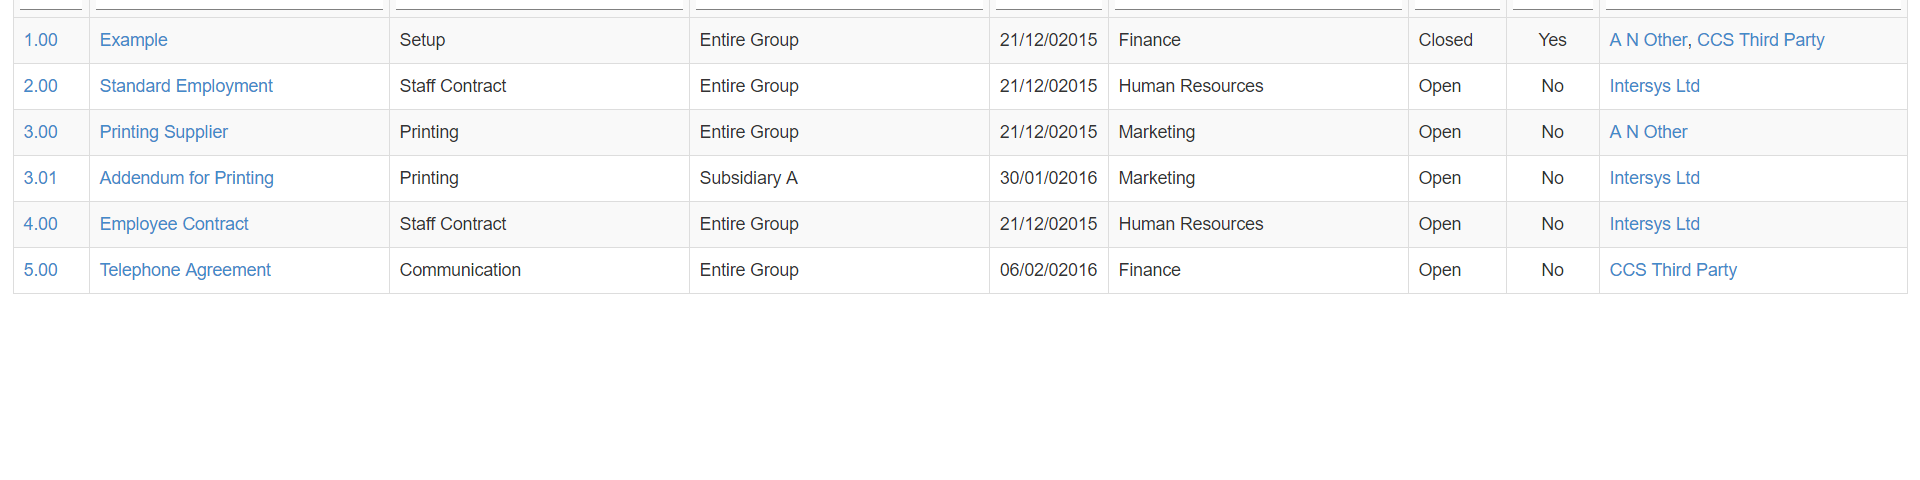The width and height of the screenshot is (1920, 480).
Task: Open contract number 1.00 link
Action: click(x=41, y=40)
